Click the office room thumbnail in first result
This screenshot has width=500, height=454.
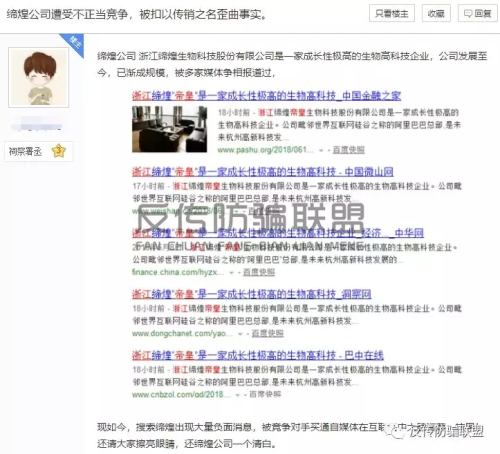coord(169,129)
